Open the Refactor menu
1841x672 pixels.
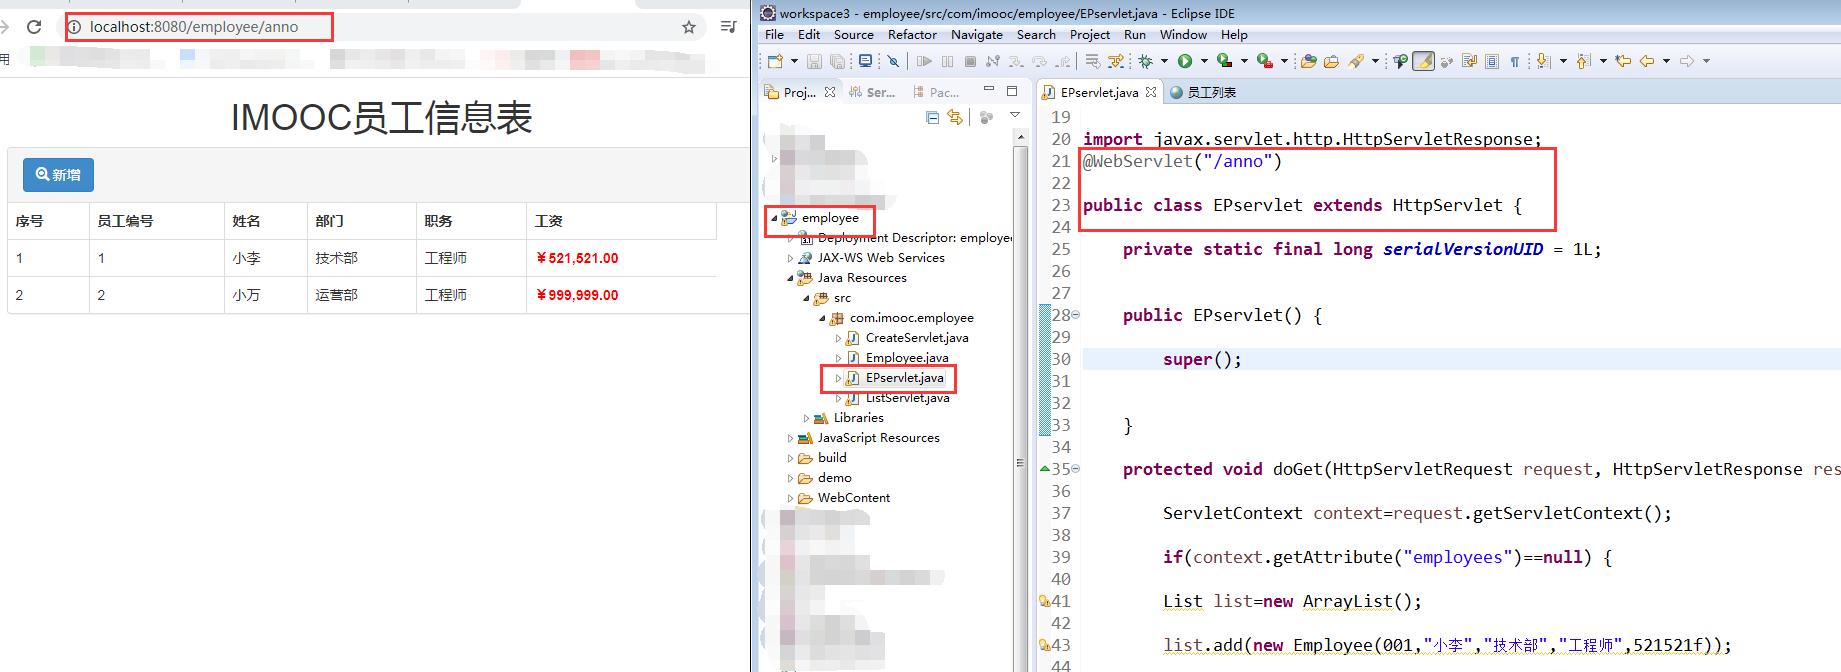(x=912, y=35)
